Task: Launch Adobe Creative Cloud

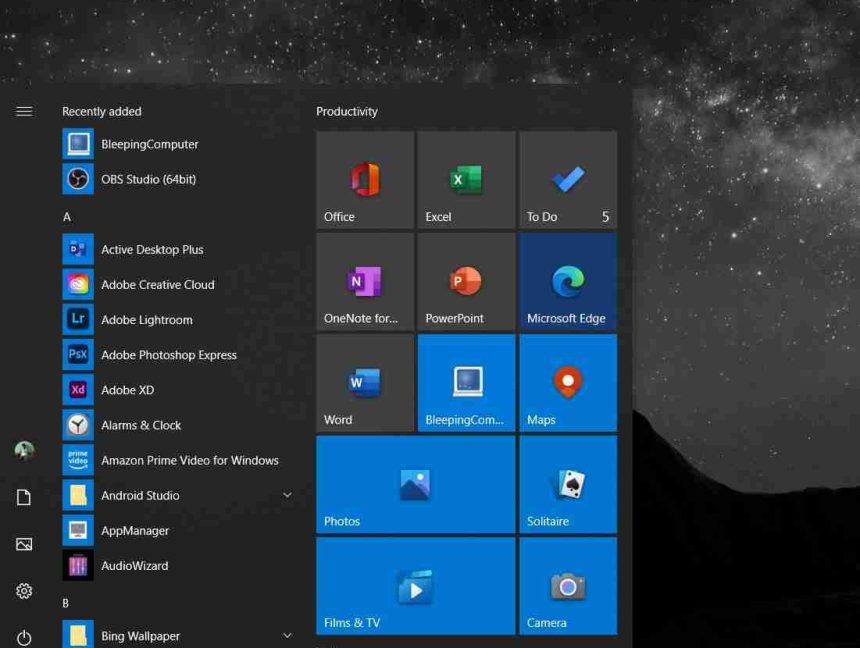Action: tap(178, 284)
